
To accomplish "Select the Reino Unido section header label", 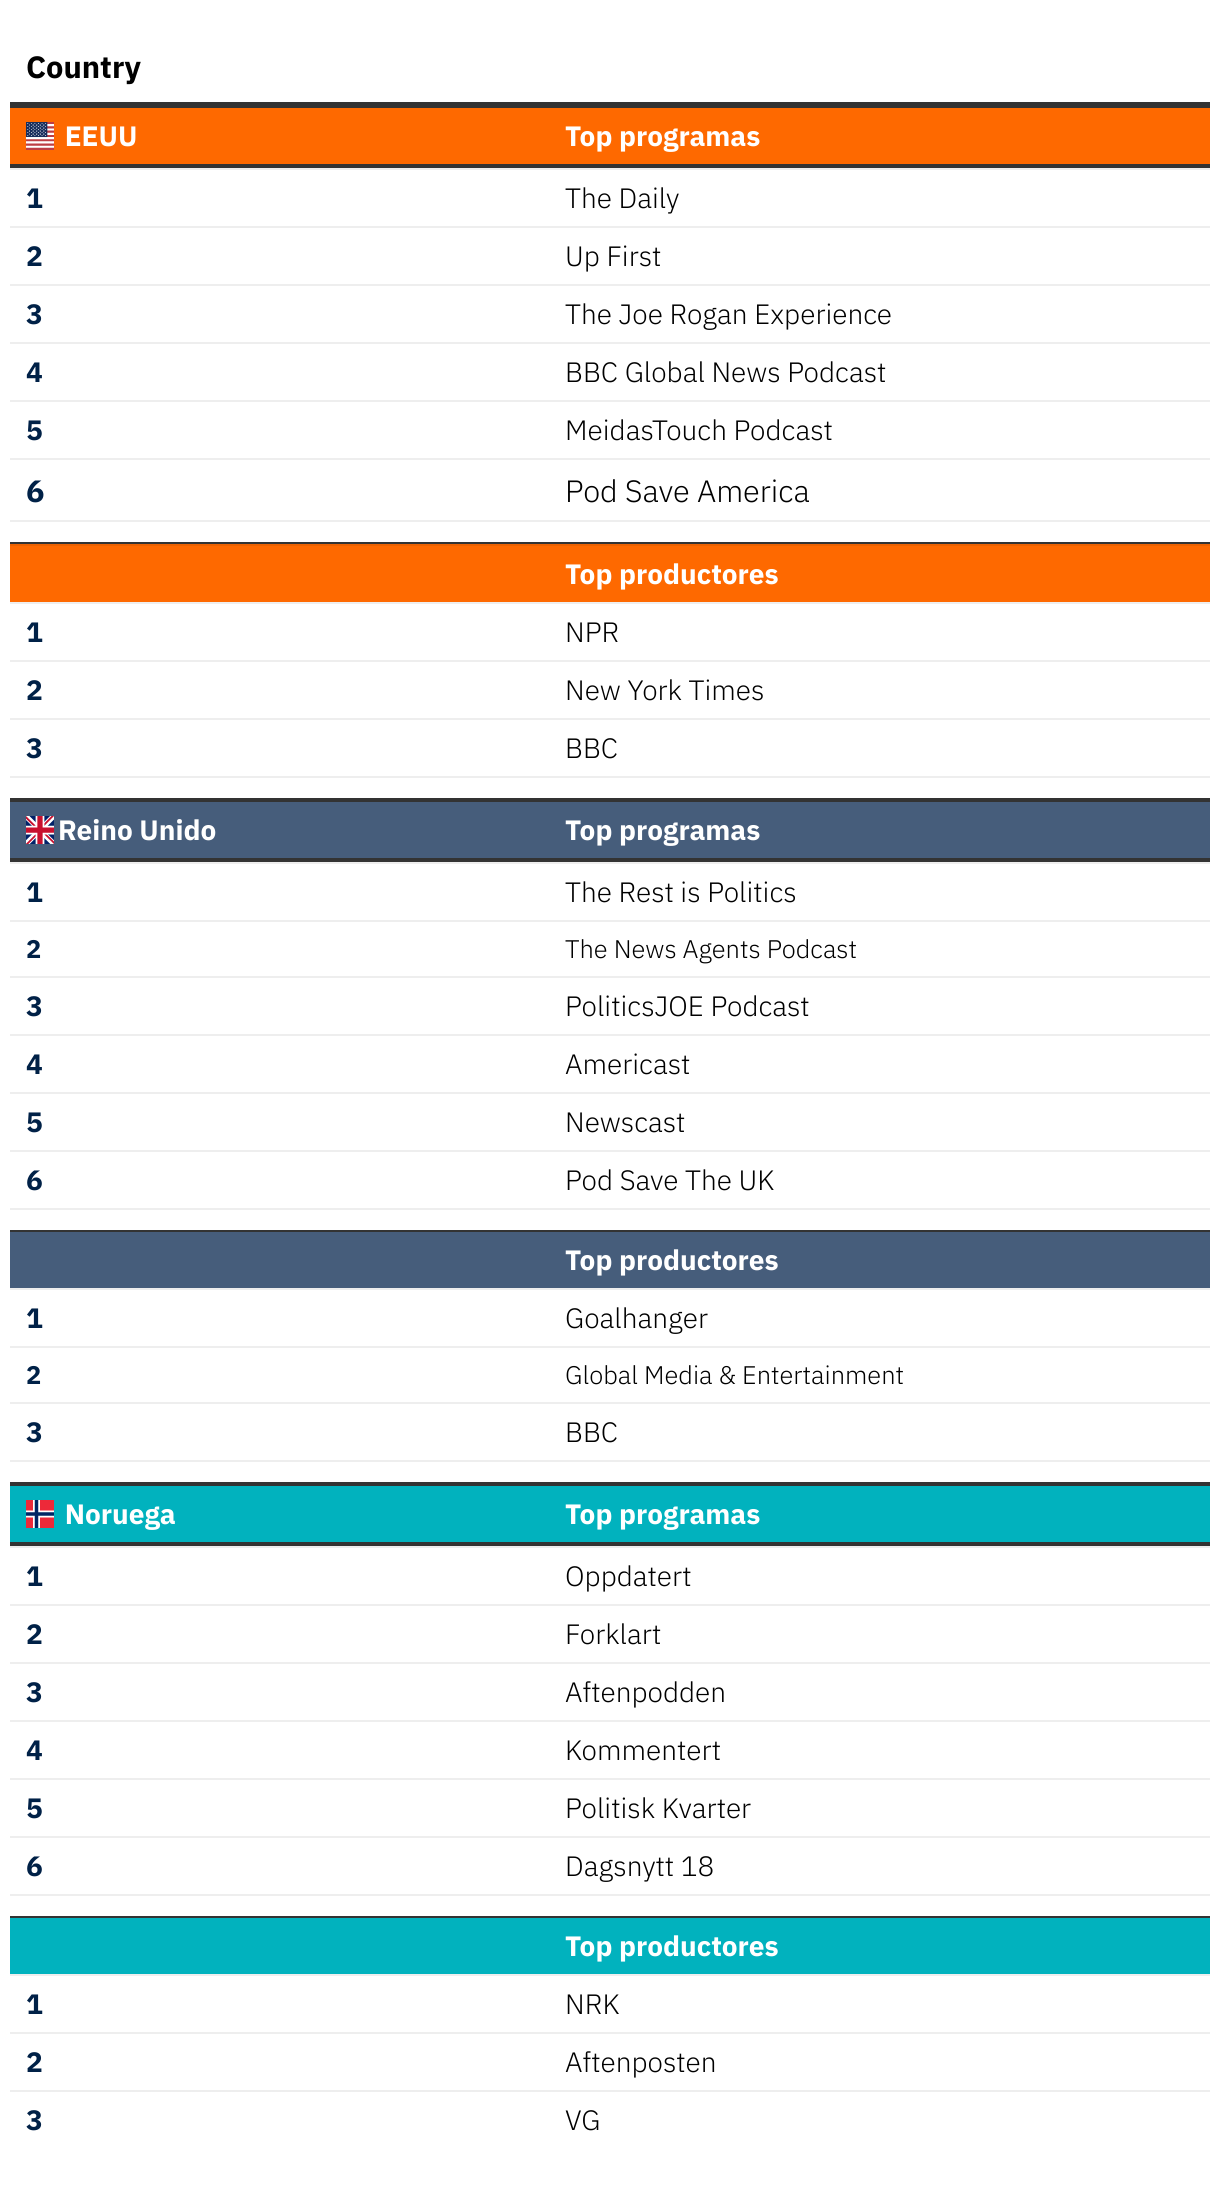I will [137, 830].
